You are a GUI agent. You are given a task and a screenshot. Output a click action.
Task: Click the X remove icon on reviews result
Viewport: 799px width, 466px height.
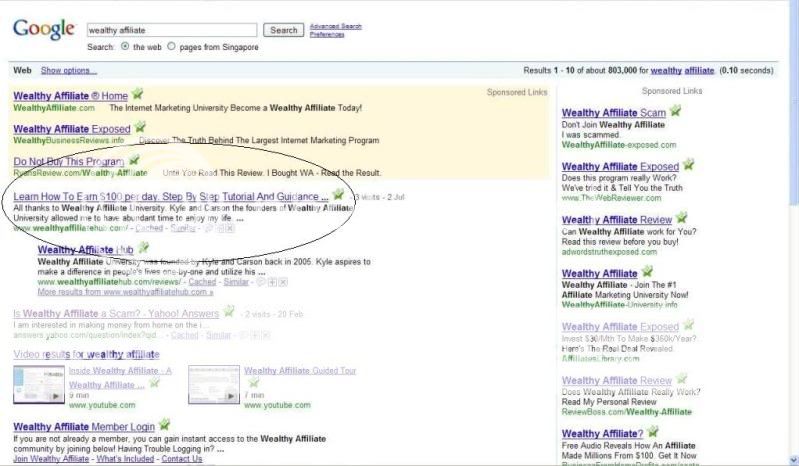pos(283,282)
